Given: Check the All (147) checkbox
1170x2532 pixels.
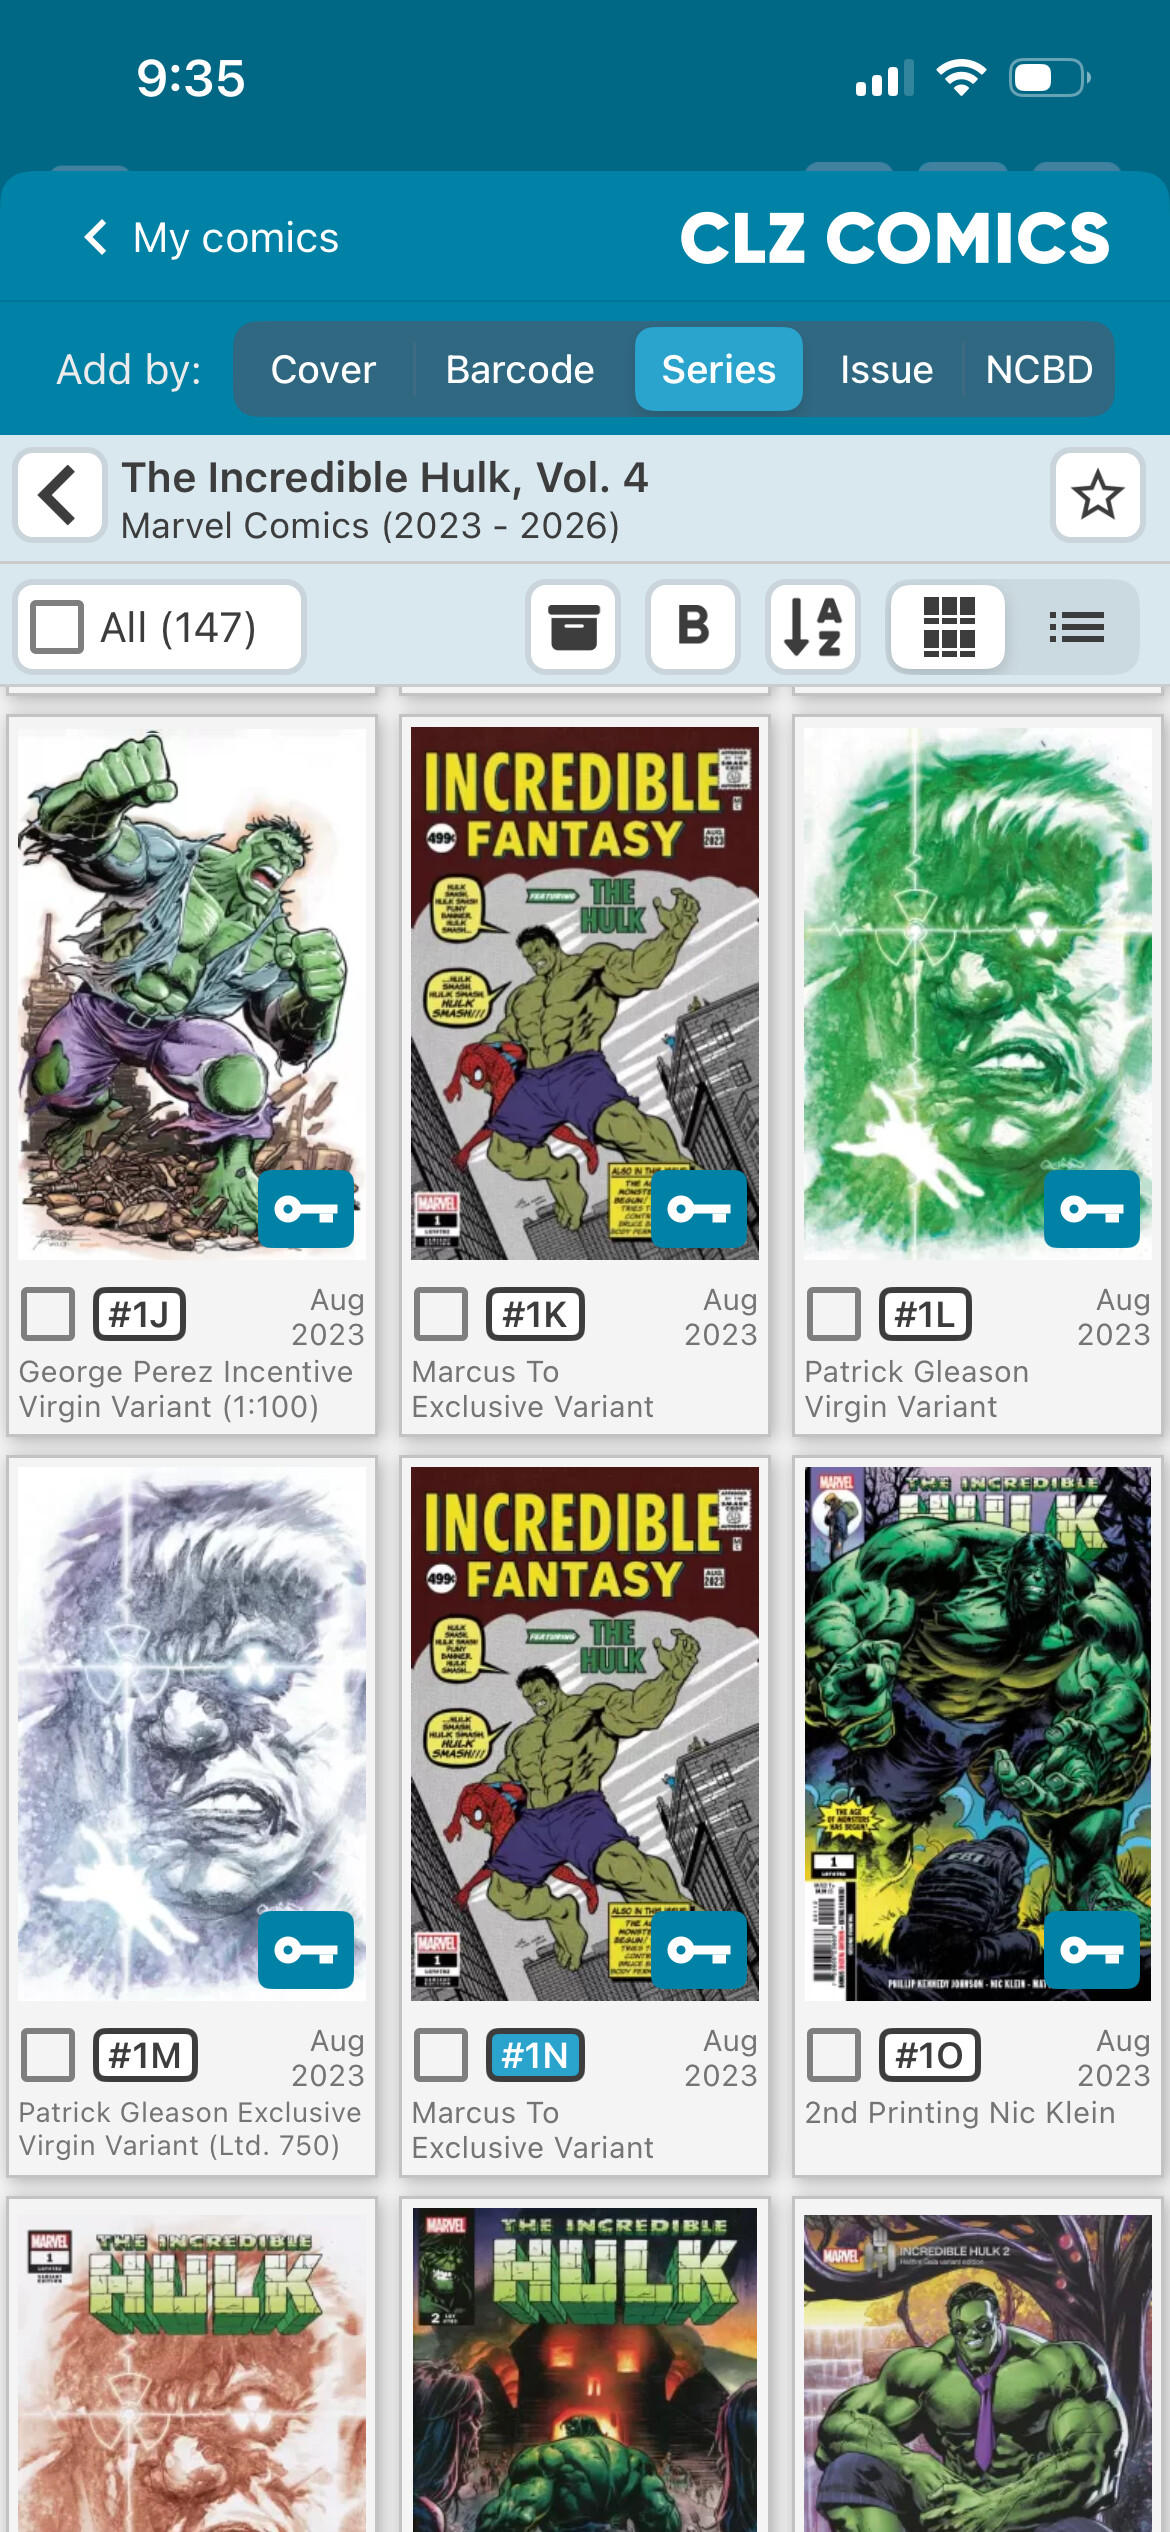Looking at the screenshot, I should tap(57, 627).
